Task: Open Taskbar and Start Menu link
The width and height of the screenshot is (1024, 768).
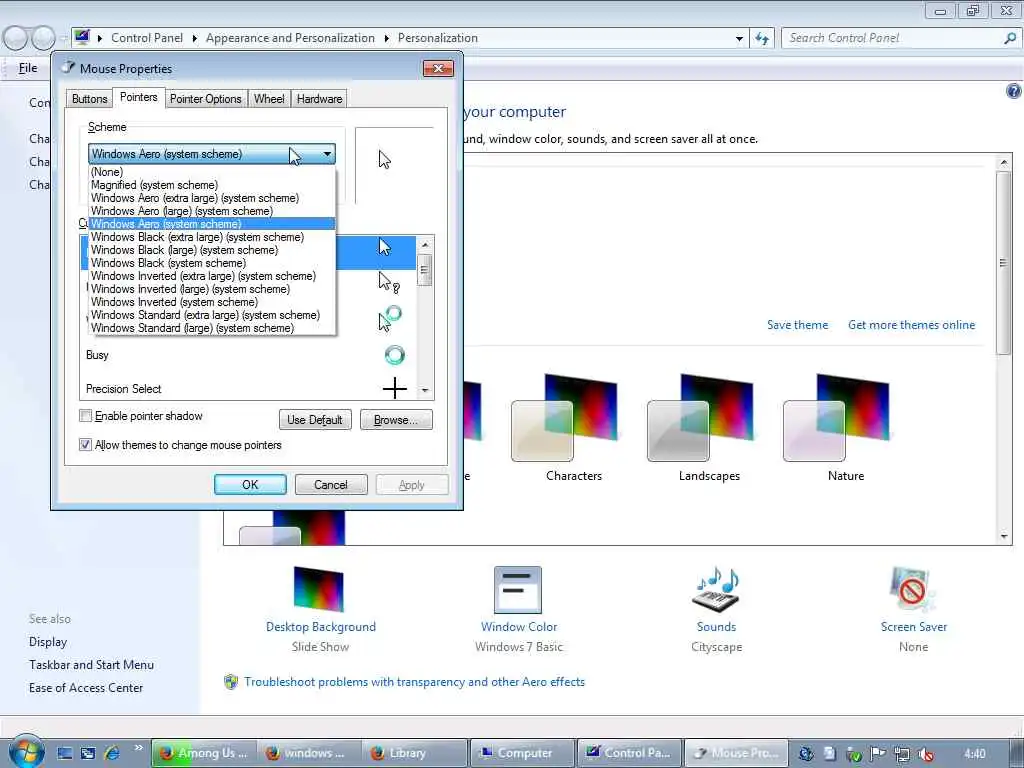Action: [x=91, y=665]
